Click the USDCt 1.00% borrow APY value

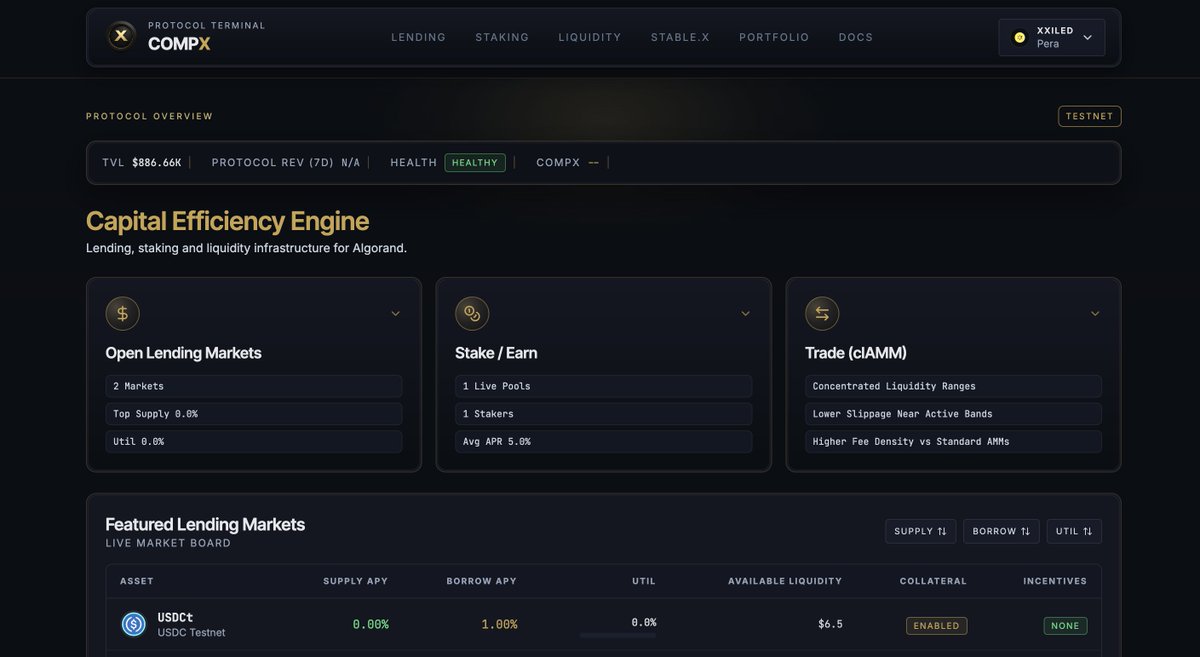pyautogui.click(x=499, y=624)
